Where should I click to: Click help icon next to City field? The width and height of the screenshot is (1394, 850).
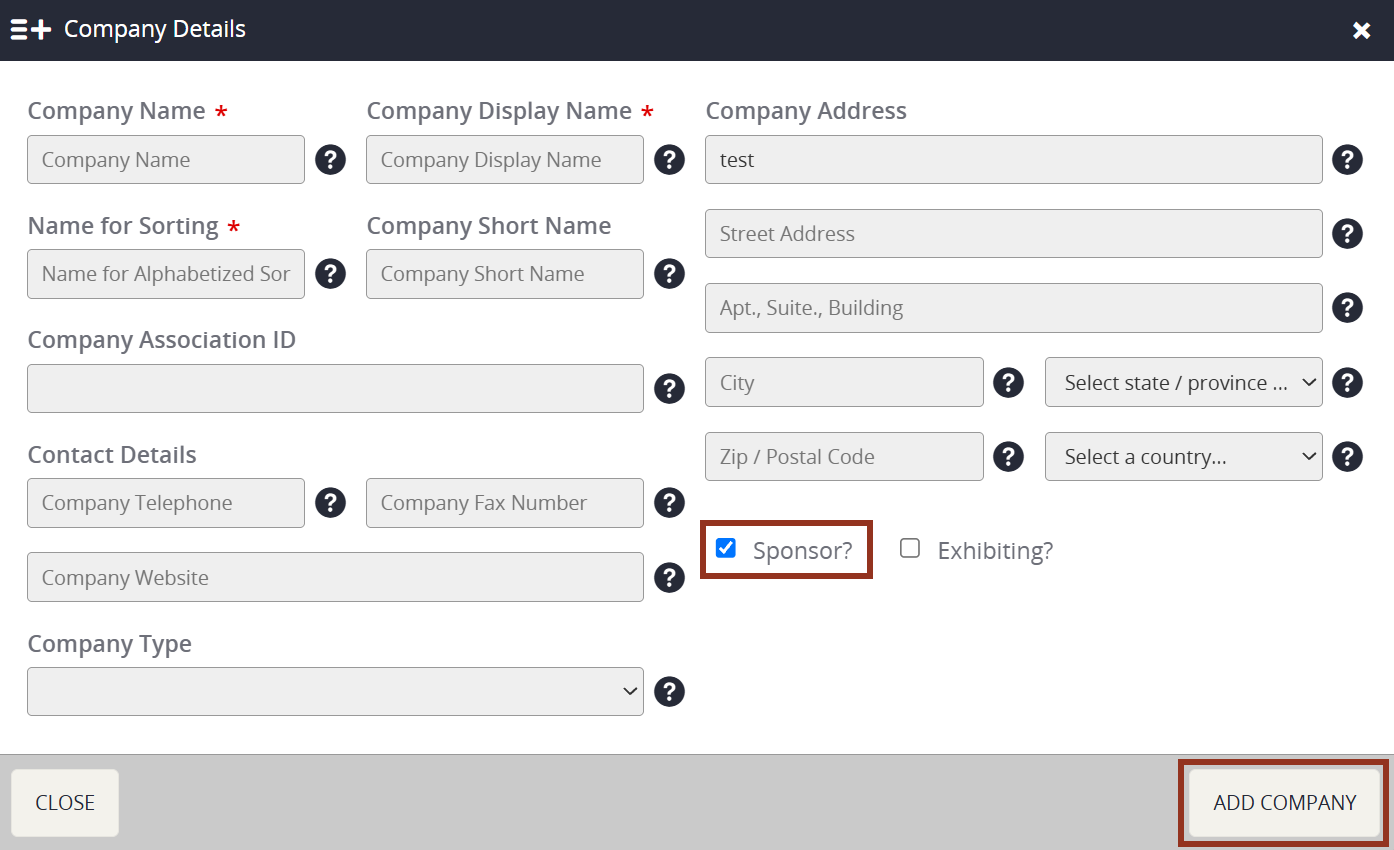tap(1008, 382)
